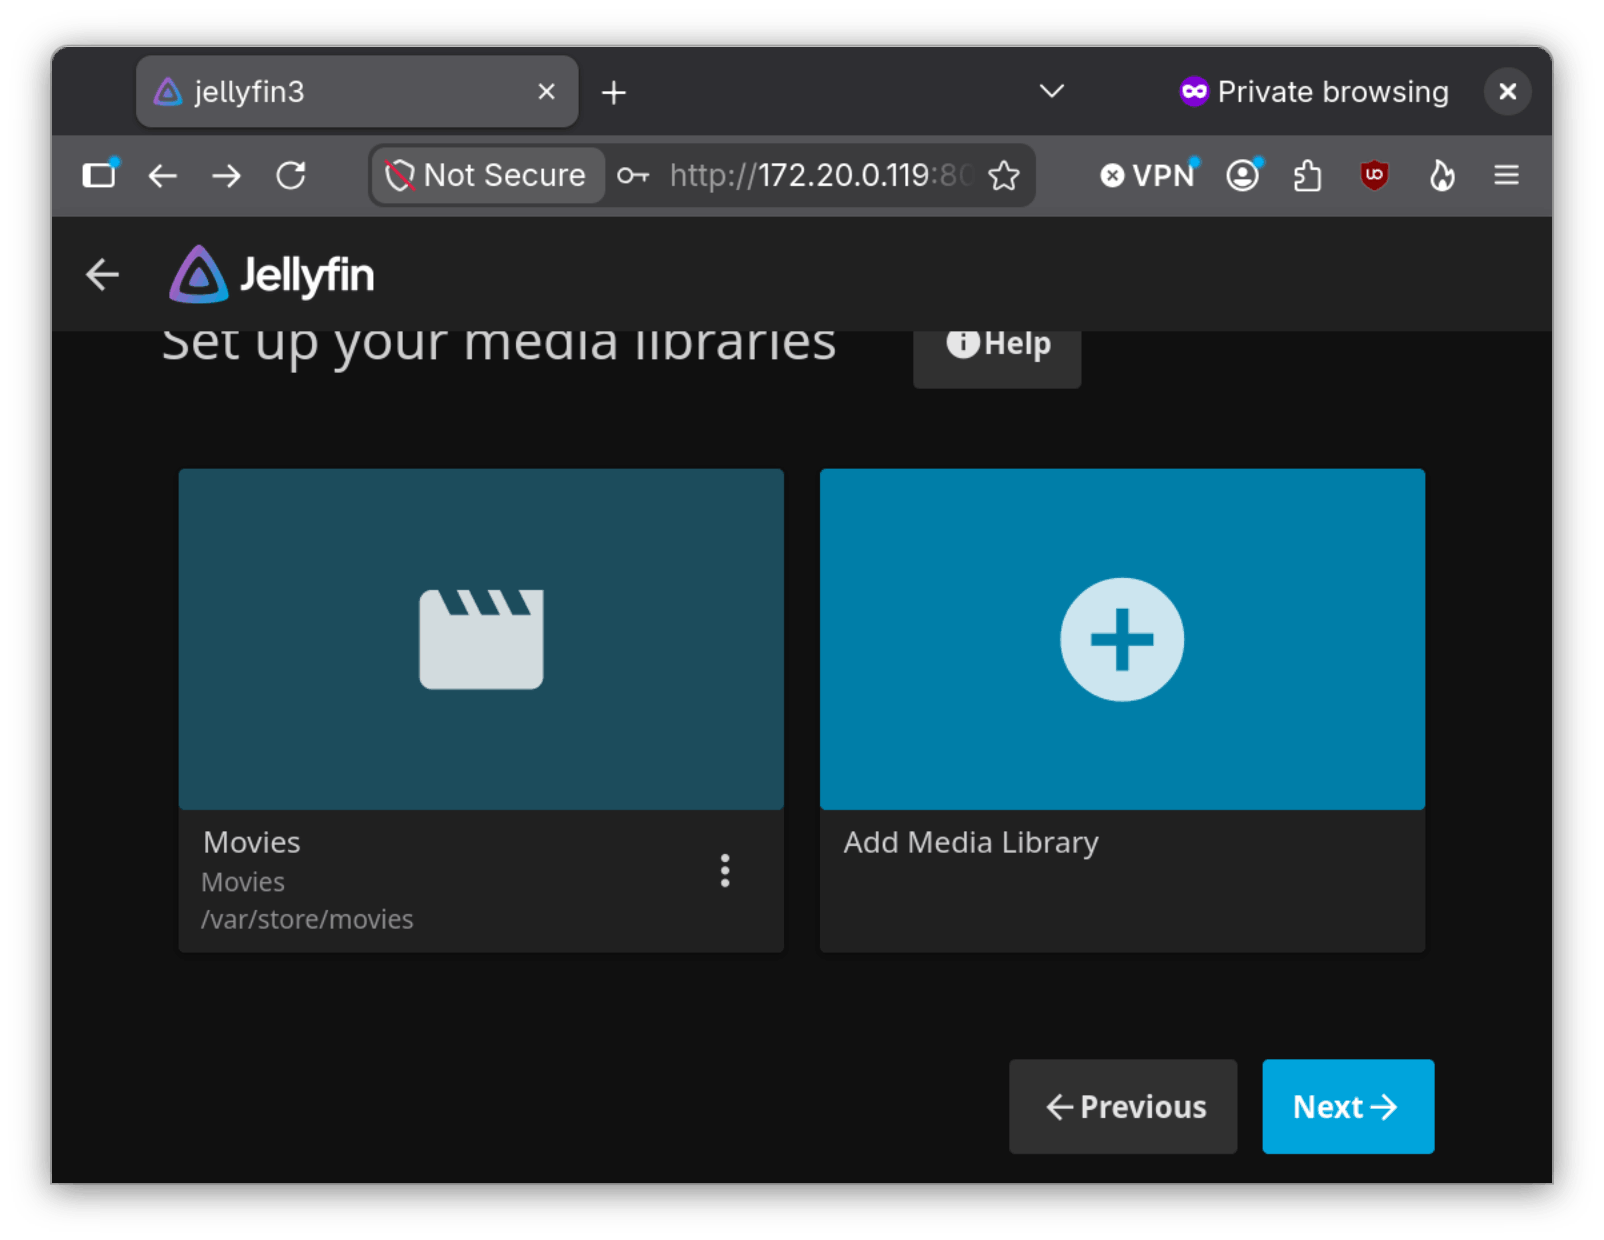Screen dimensions: 1604x1240
Task: Click the Jellyfin logo in header
Action: click(272, 274)
